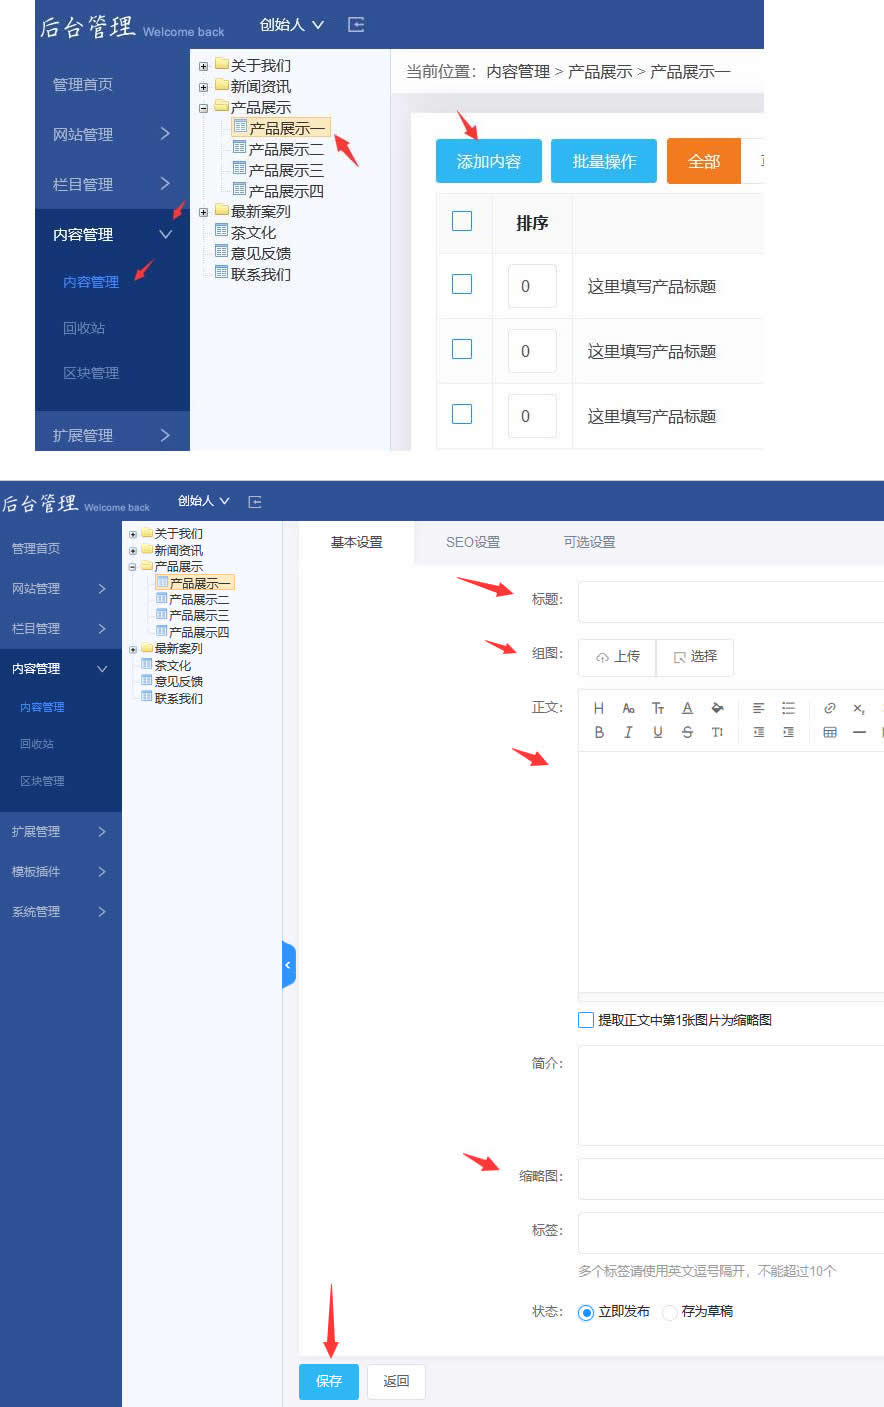
Task: Insert a hyperlink using the link icon
Action: click(x=829, y=708)
